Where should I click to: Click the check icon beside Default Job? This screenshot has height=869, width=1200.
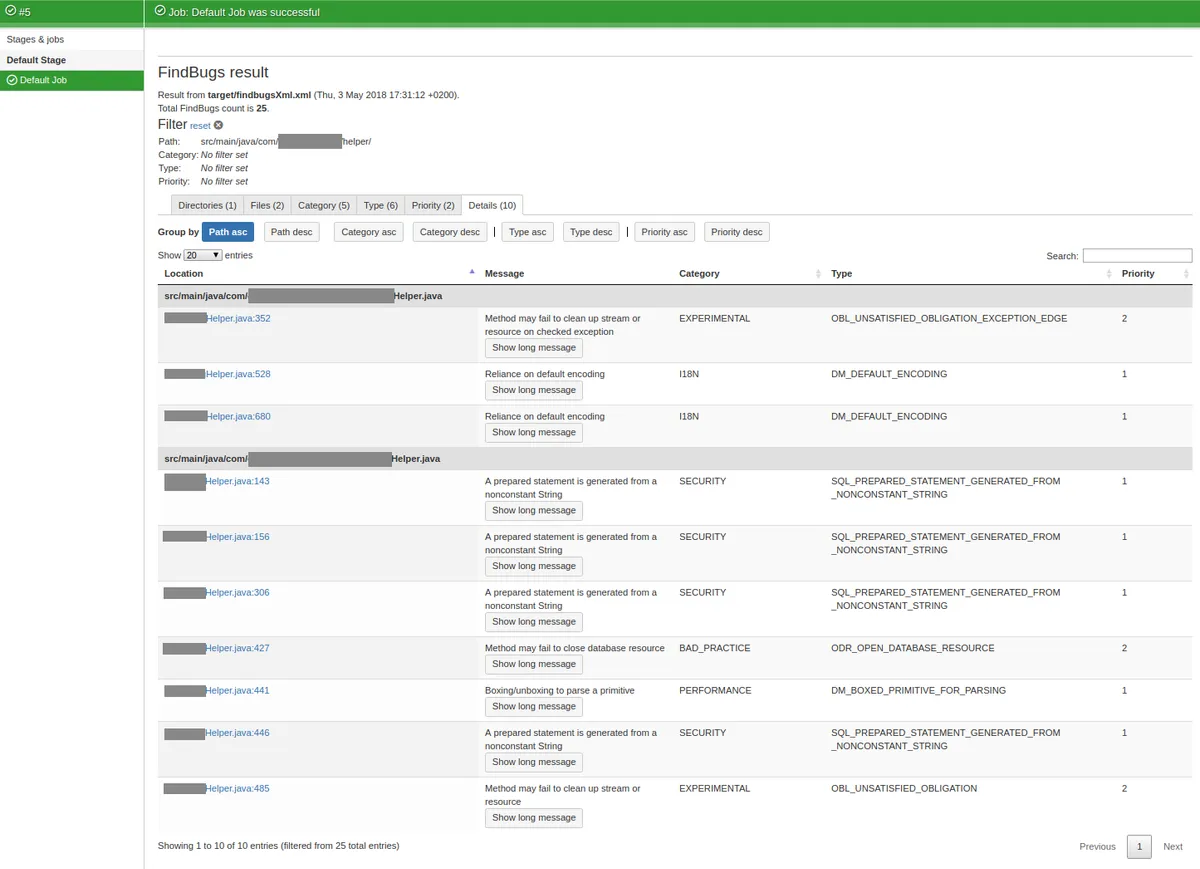(12, 80)
